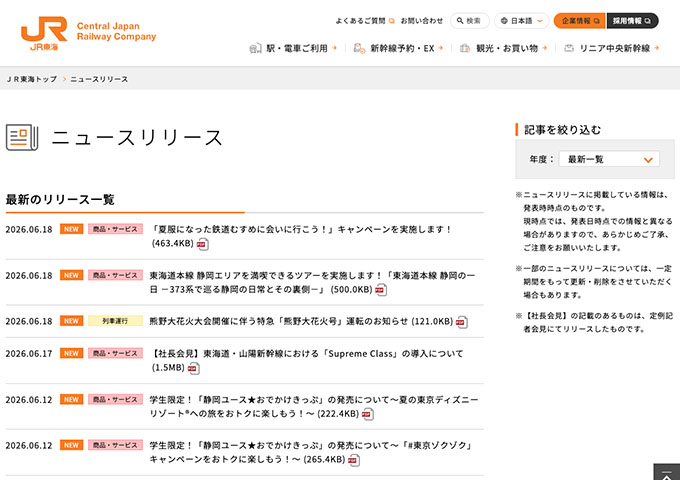
Task: Click NEW badge on the 熊野大花火 row
Action: 72,321
